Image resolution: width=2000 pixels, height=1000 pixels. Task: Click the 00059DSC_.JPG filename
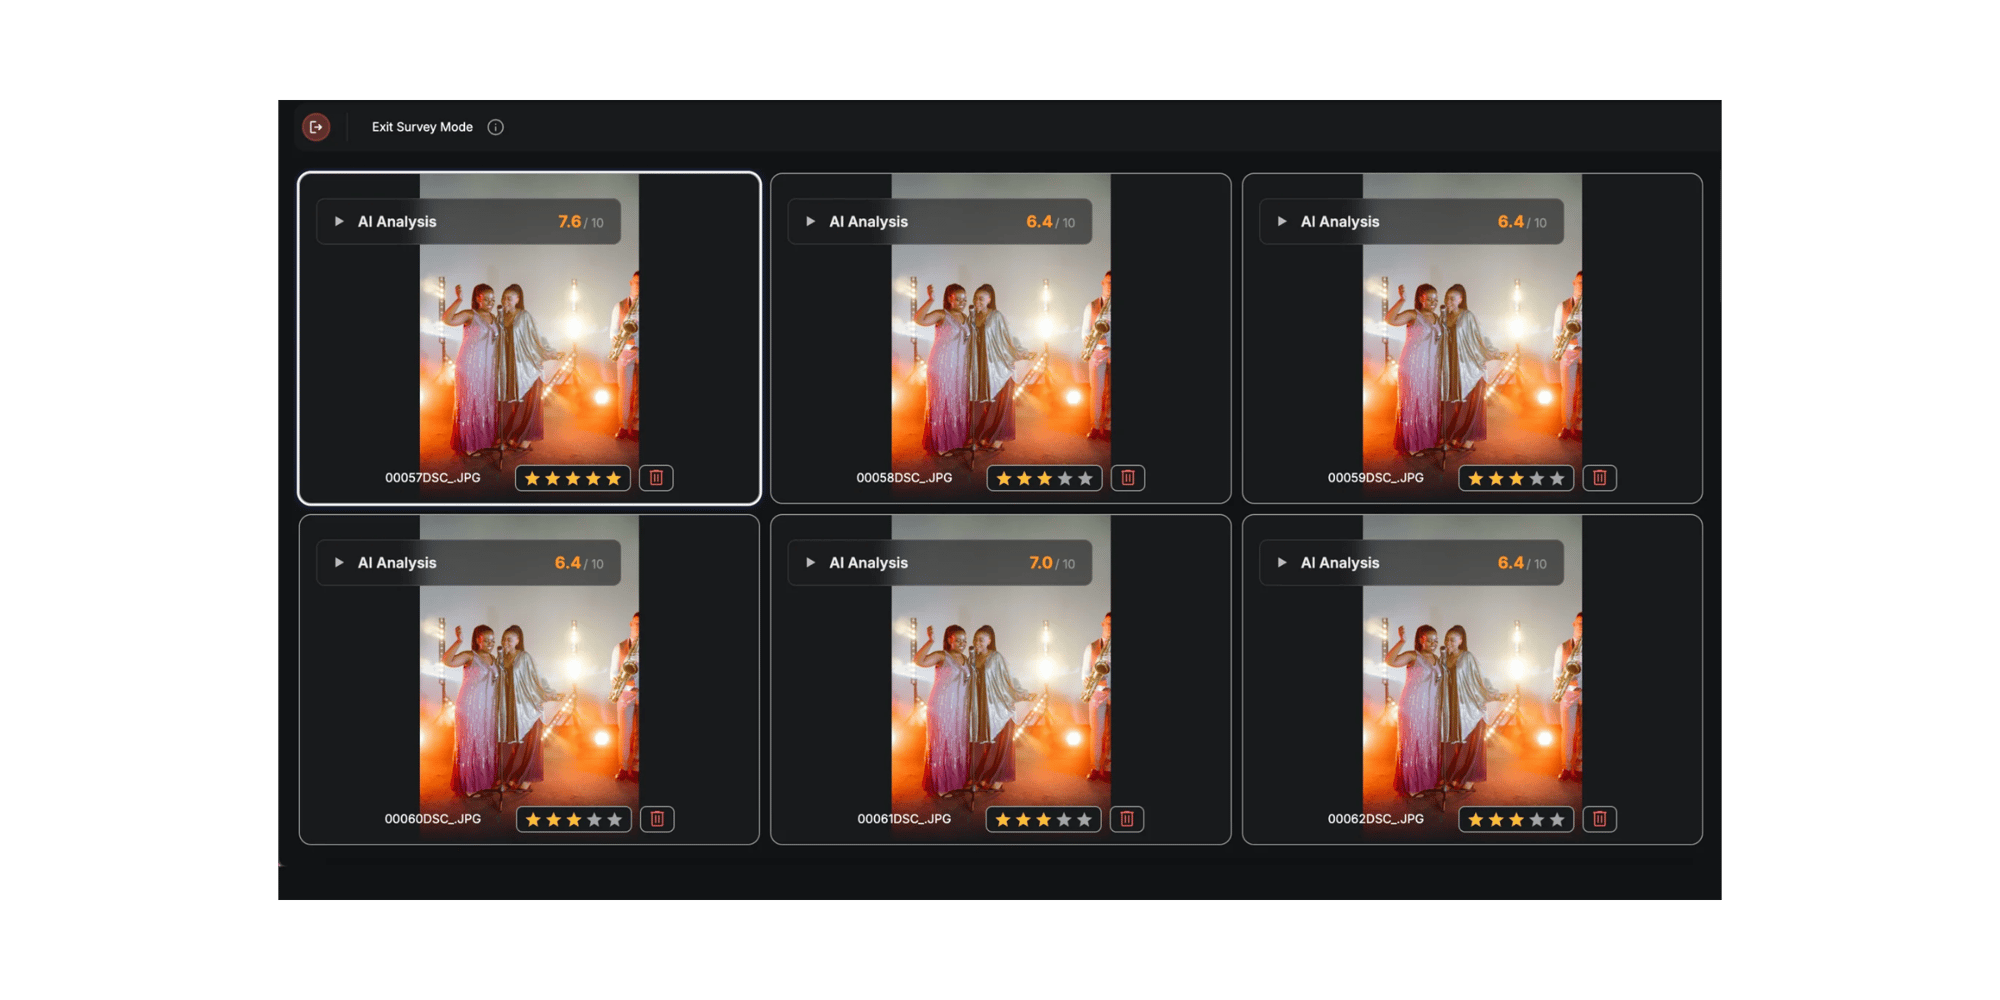pyautogui.click(x=1376, y=478)
